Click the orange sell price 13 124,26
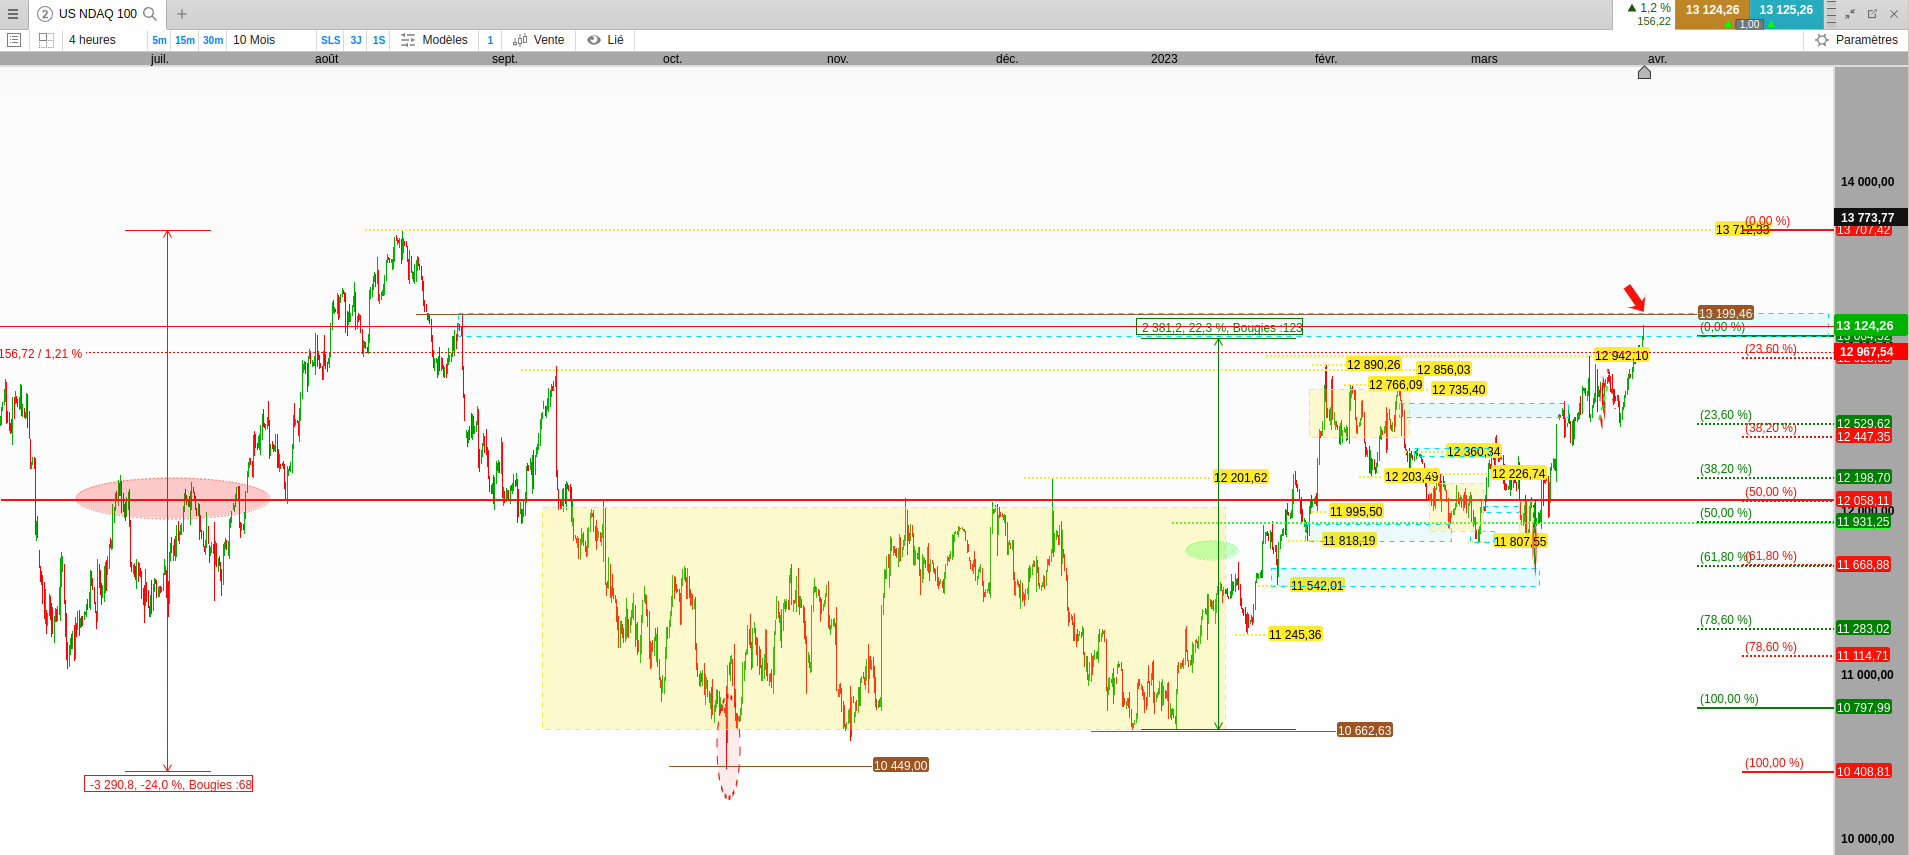1909x855 pixels. coord(1712,10)
